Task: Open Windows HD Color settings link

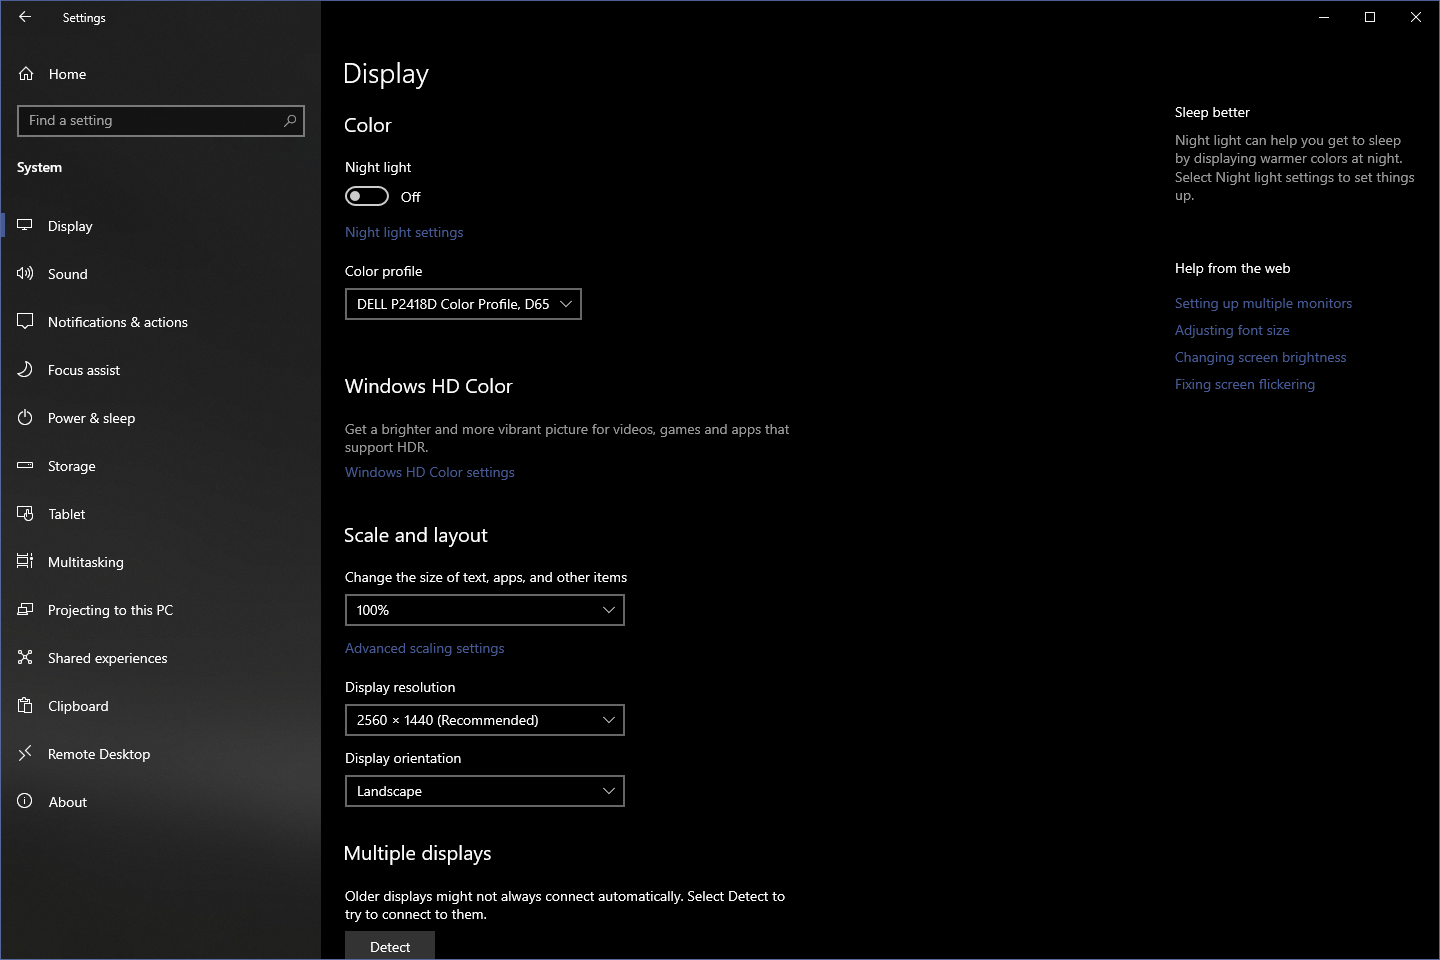Action: coord(430,472)
